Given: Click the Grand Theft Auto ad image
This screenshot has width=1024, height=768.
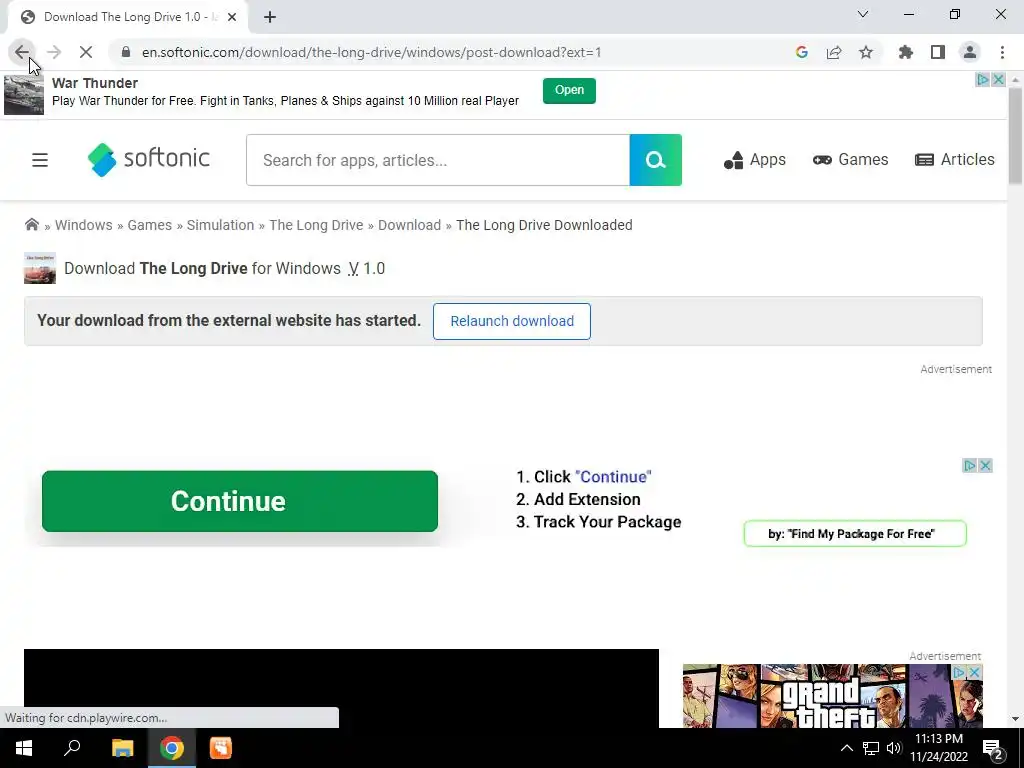Looking at the screenshot, I should tap(833, 696).
